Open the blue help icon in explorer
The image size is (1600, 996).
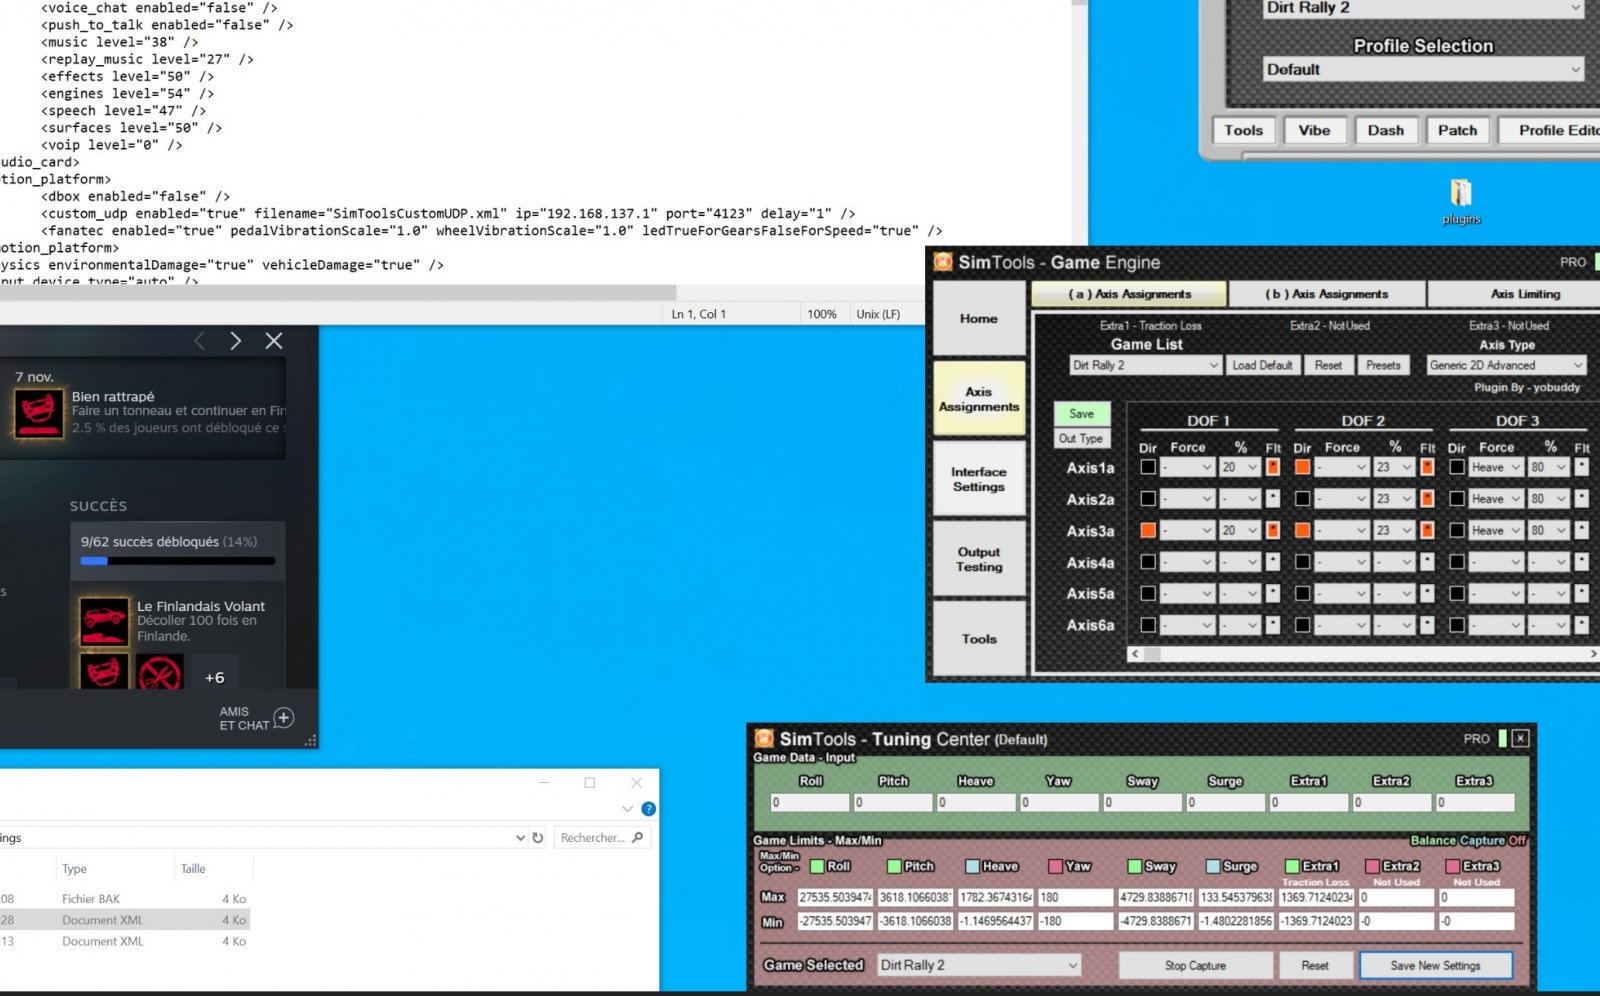pyautogui.click(x=648, y=809)
